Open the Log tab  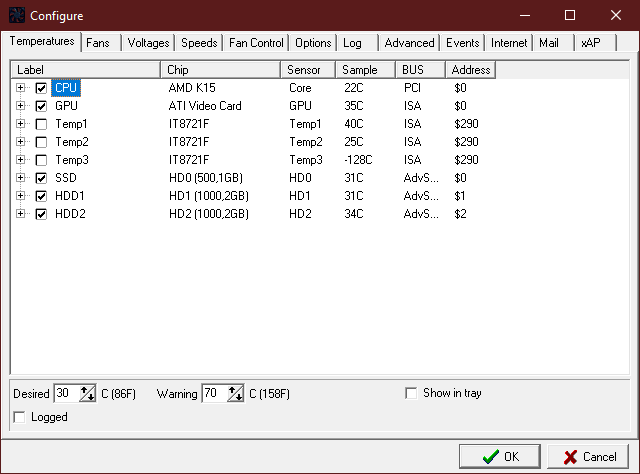pos(357,43)
